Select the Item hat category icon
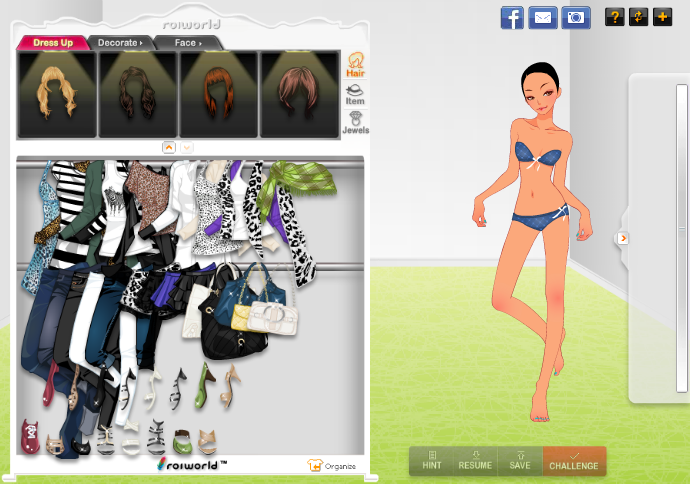690x484 pixels. [355, 95]
